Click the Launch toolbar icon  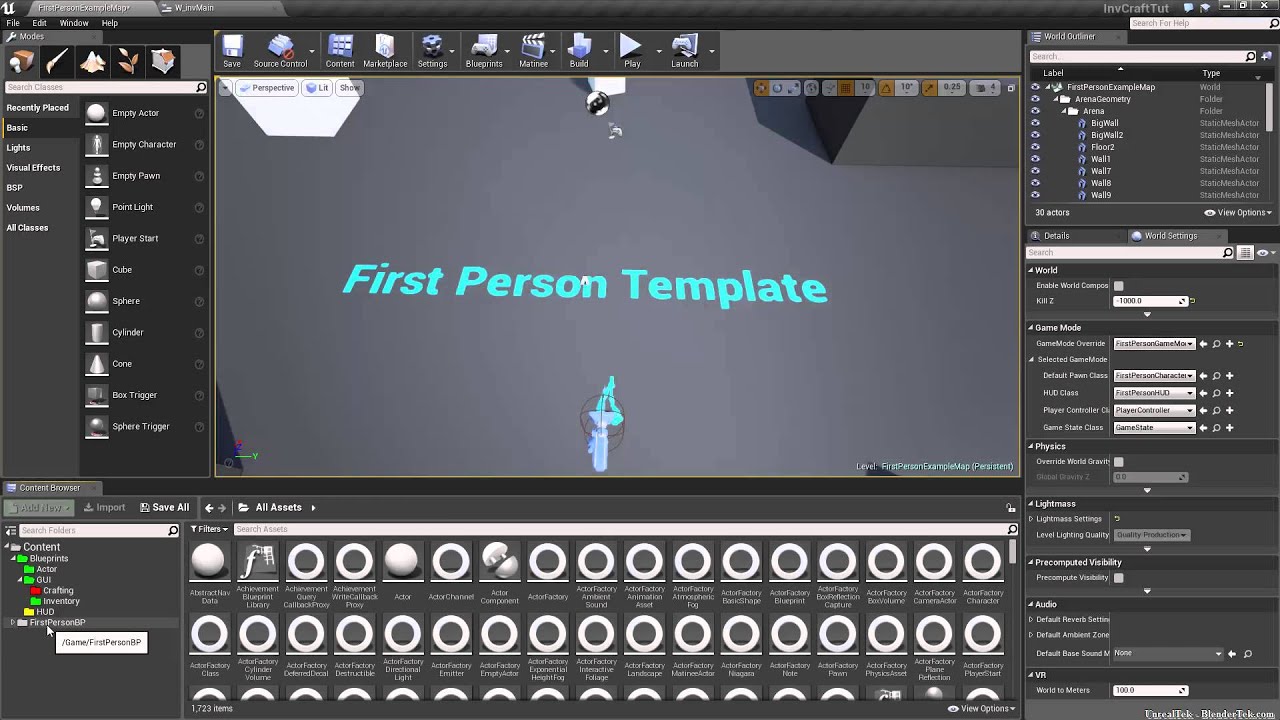[685, 51]
